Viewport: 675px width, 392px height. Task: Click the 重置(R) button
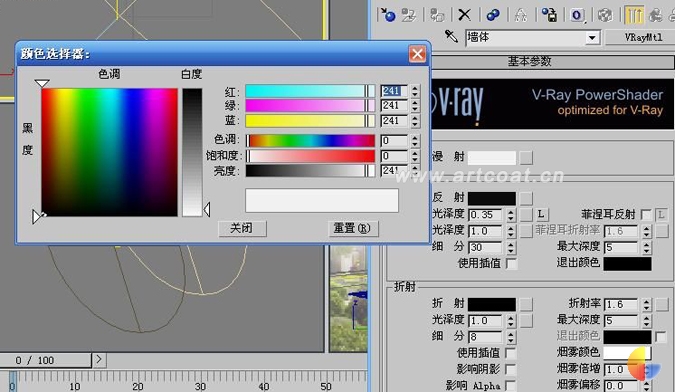353,228
